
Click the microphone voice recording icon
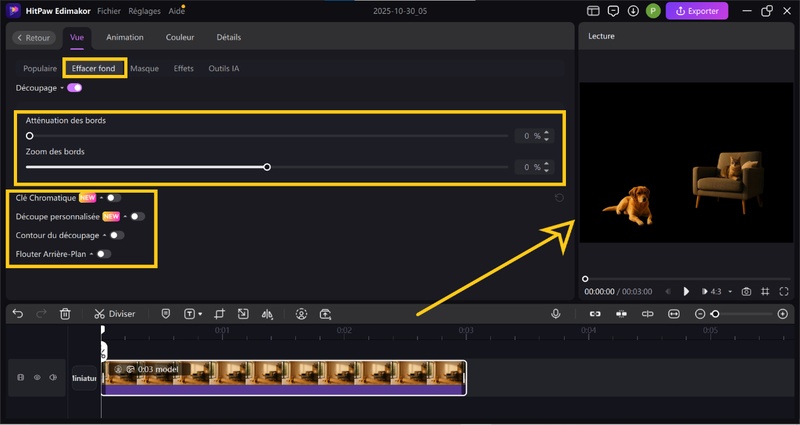555,314
